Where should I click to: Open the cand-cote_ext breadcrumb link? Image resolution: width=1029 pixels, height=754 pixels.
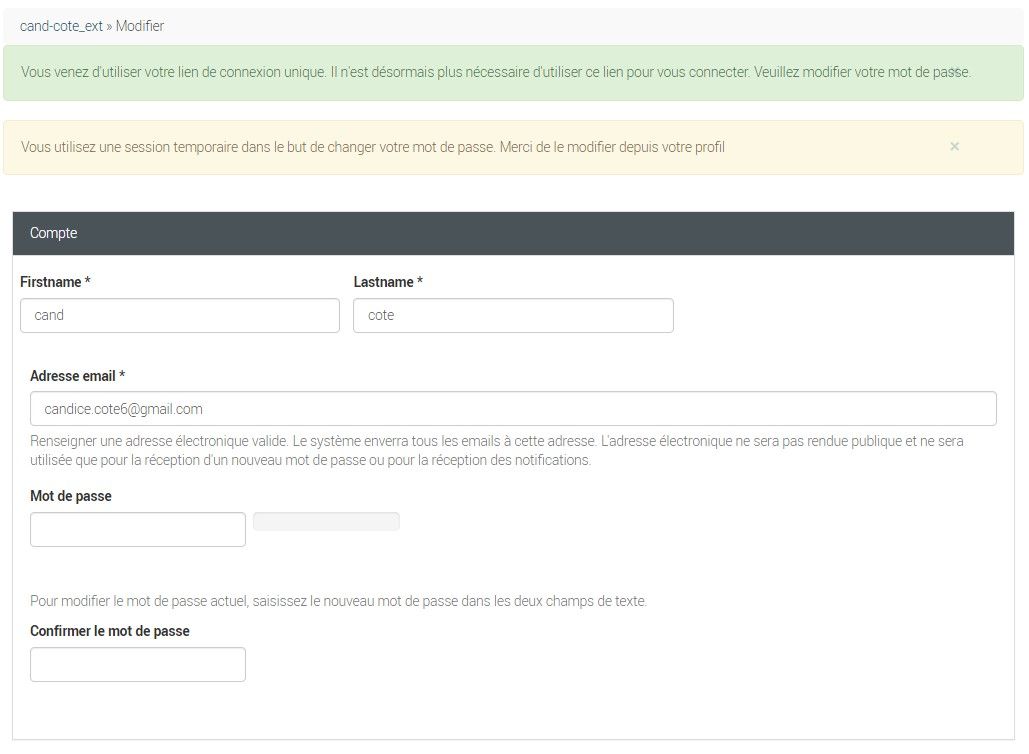[x=61, y=26]
